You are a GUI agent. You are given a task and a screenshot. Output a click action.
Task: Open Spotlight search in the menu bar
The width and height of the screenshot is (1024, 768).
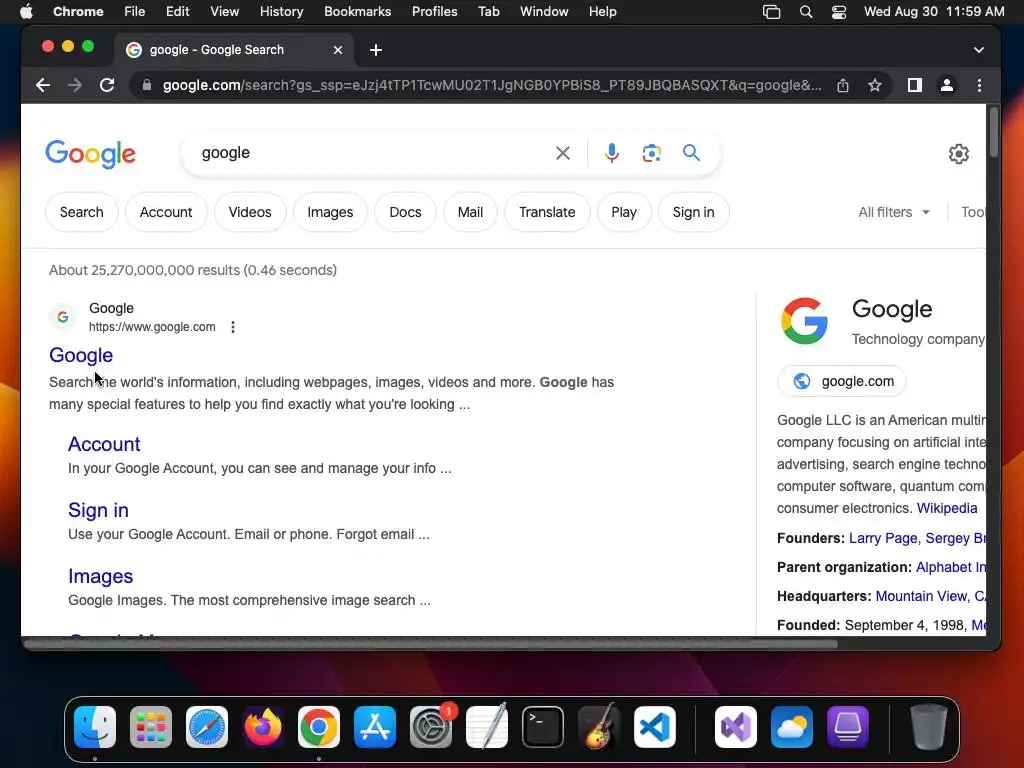tap(806, 12)
